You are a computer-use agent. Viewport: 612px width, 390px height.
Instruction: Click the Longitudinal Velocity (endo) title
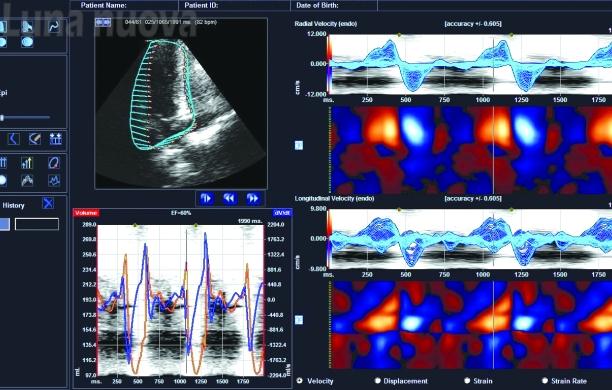tap(334, 198)
